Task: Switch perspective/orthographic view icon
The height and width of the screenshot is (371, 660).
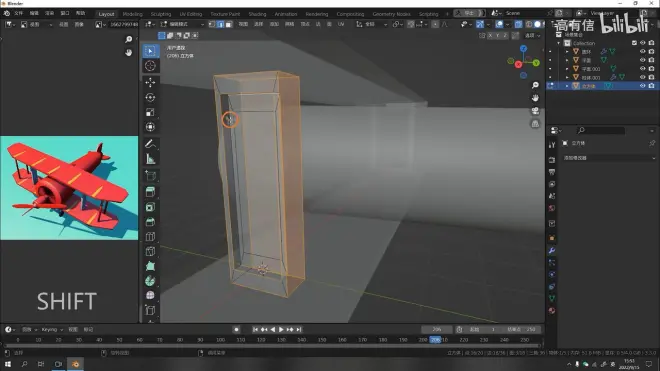Action: tap(535, 124)
